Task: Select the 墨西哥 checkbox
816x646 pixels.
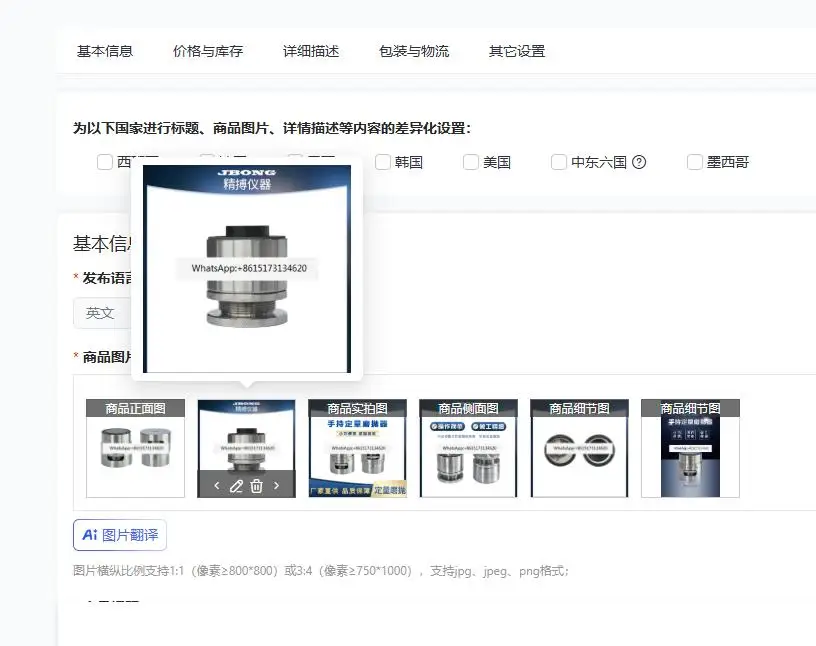Action: click(695, 162)
